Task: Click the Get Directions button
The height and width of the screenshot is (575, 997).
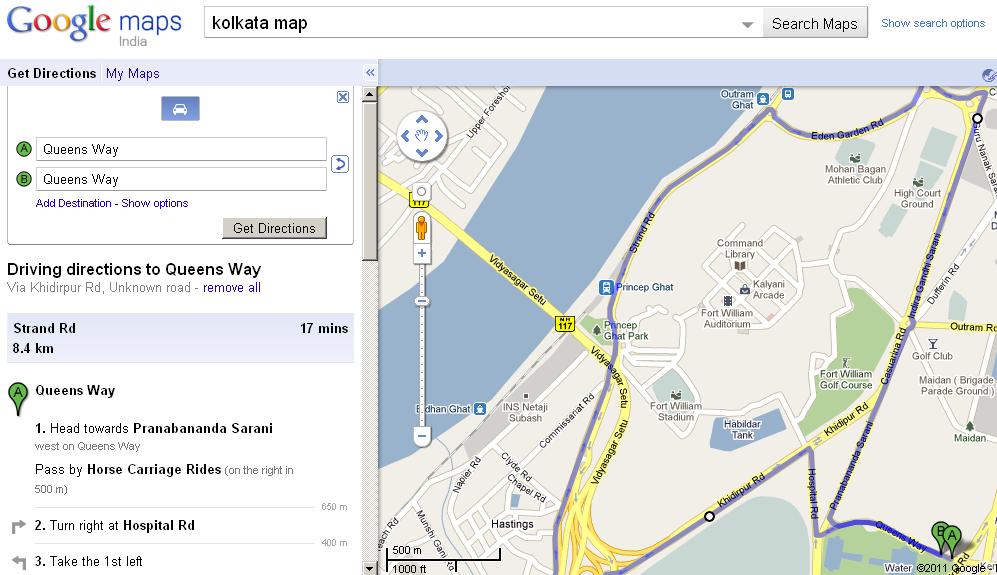Action: pos(274,228)
